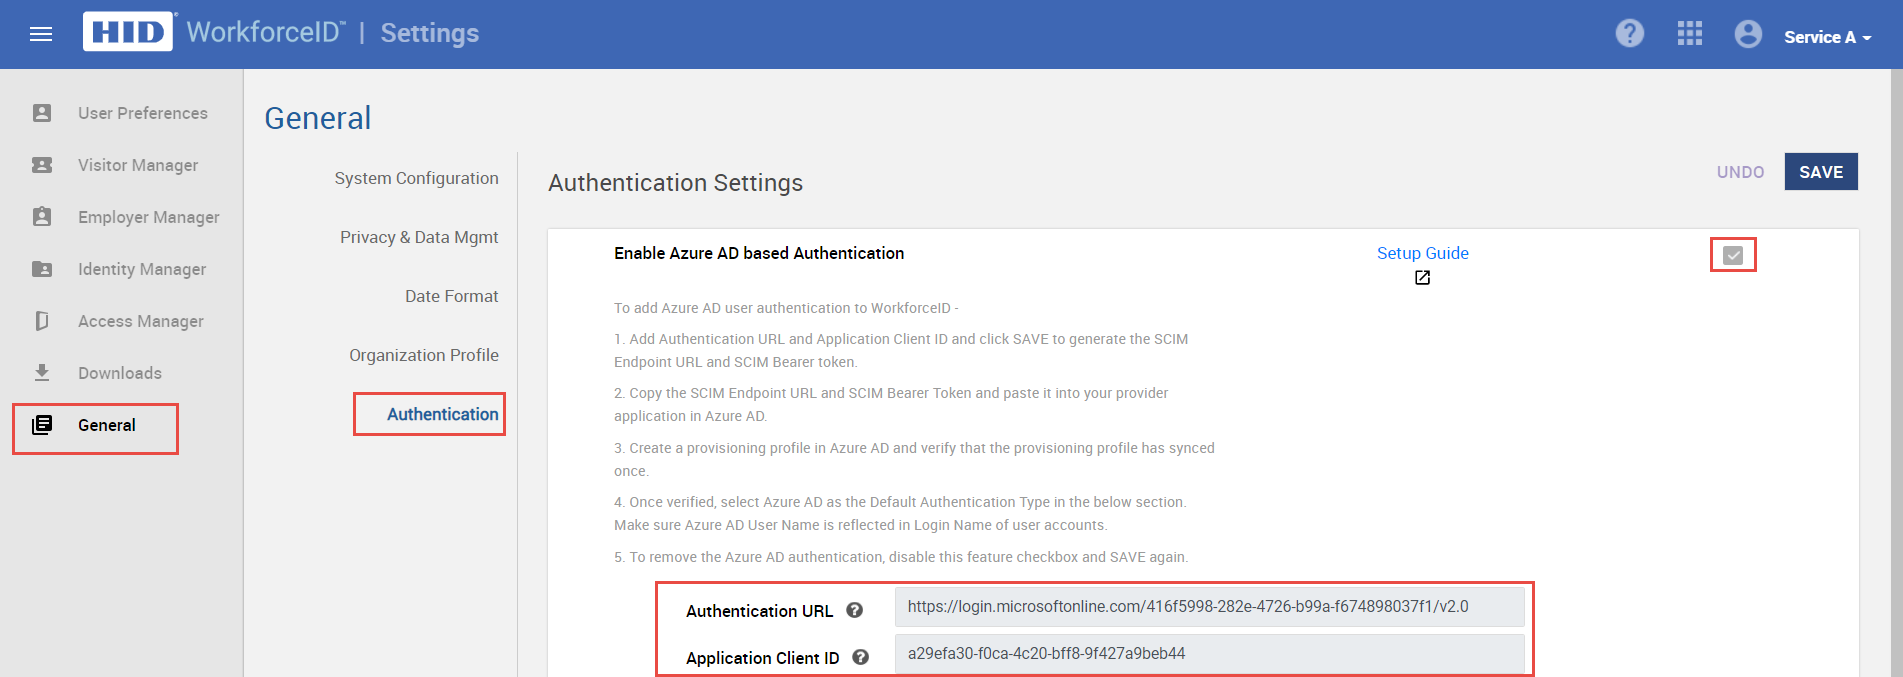The image size is (1903, 677).
Task: Select the Organization Profile tab
Action: click(424, 355)
